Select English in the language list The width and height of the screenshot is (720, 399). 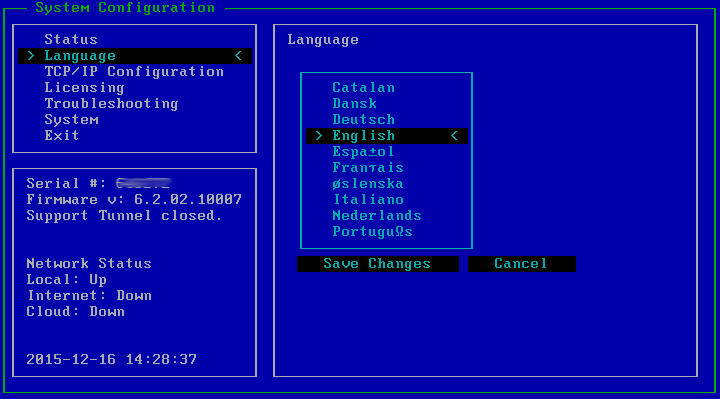tap(387, 136)
